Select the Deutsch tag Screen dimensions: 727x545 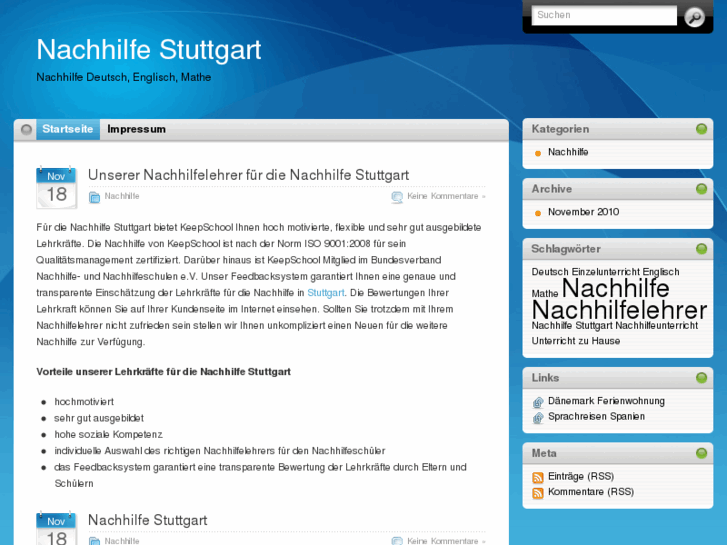(550, 272)
